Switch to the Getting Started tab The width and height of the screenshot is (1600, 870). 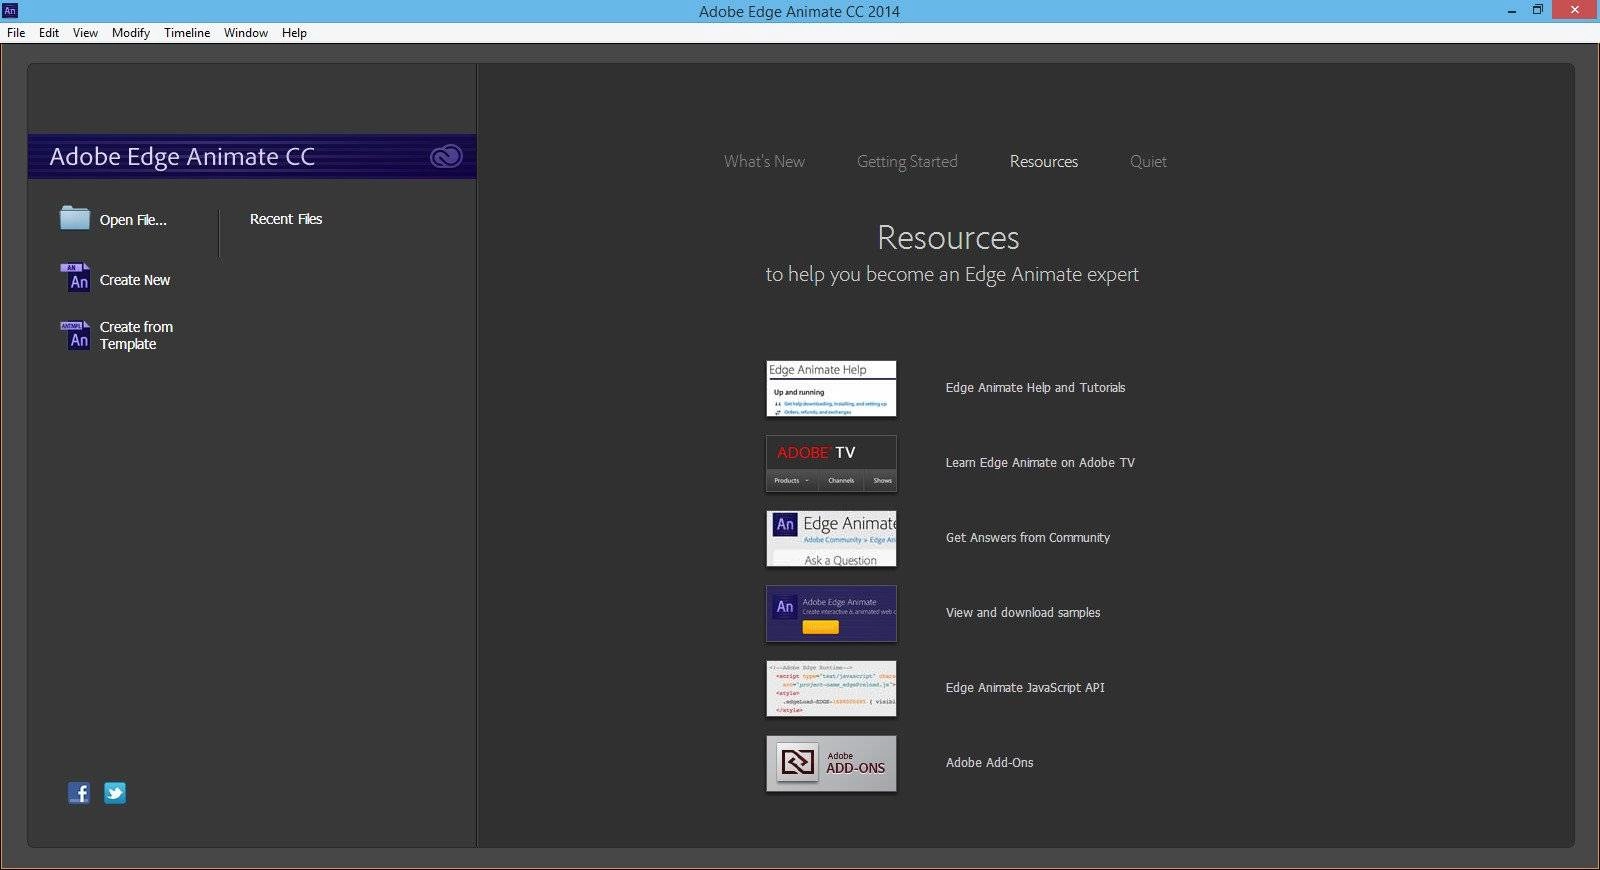click(x=907, y=161)
